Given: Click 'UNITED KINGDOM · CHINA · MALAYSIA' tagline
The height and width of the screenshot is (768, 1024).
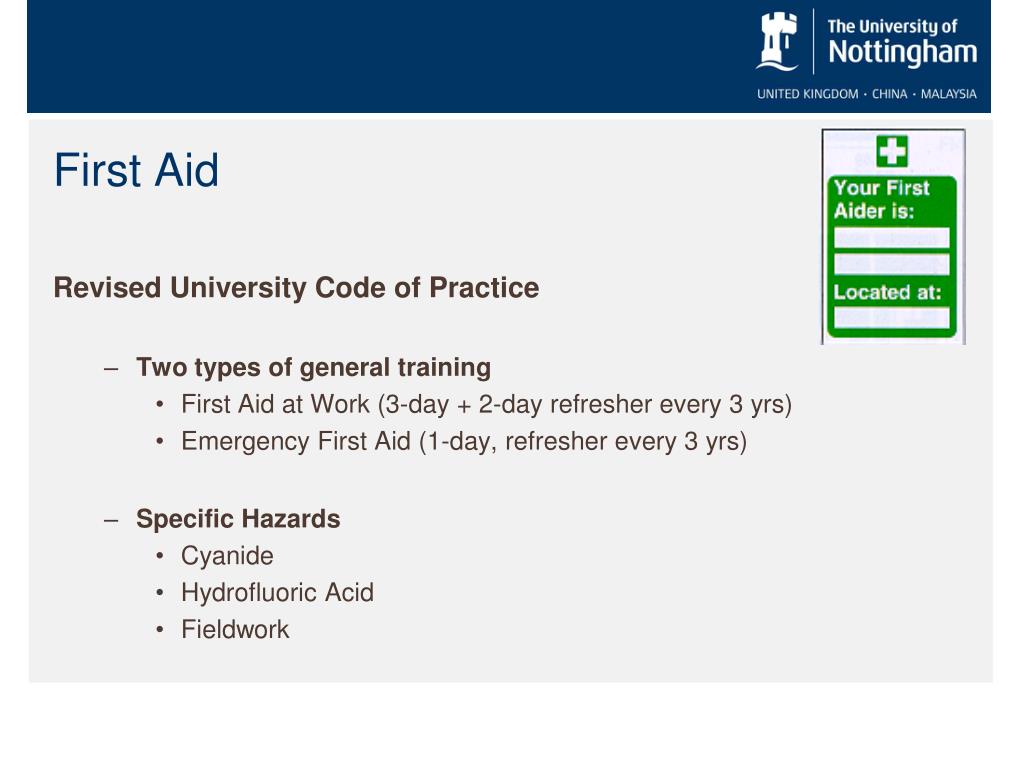Looking at the screenshot, I should pos(867,94).
